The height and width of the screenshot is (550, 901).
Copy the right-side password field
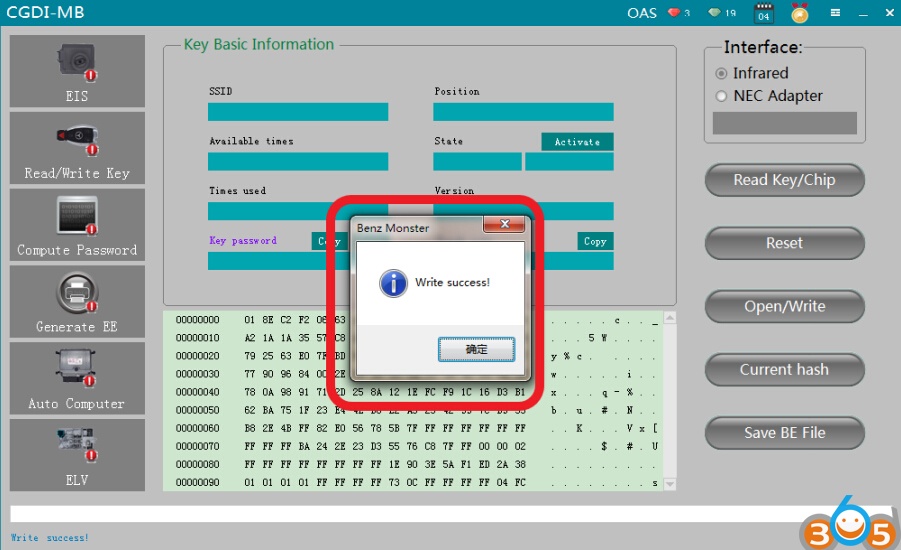point(595,241)
